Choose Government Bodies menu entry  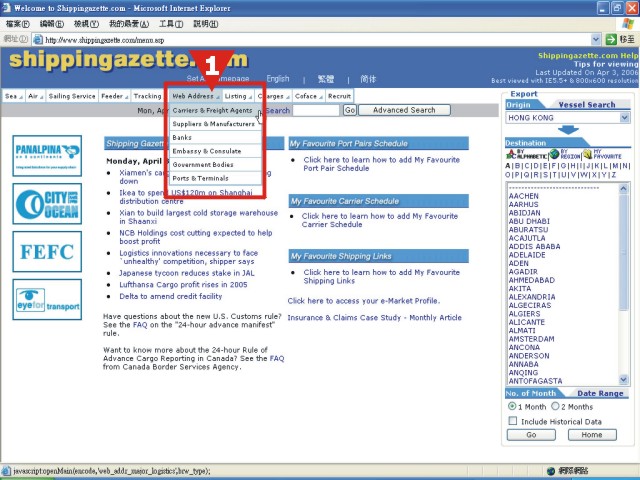216,164
